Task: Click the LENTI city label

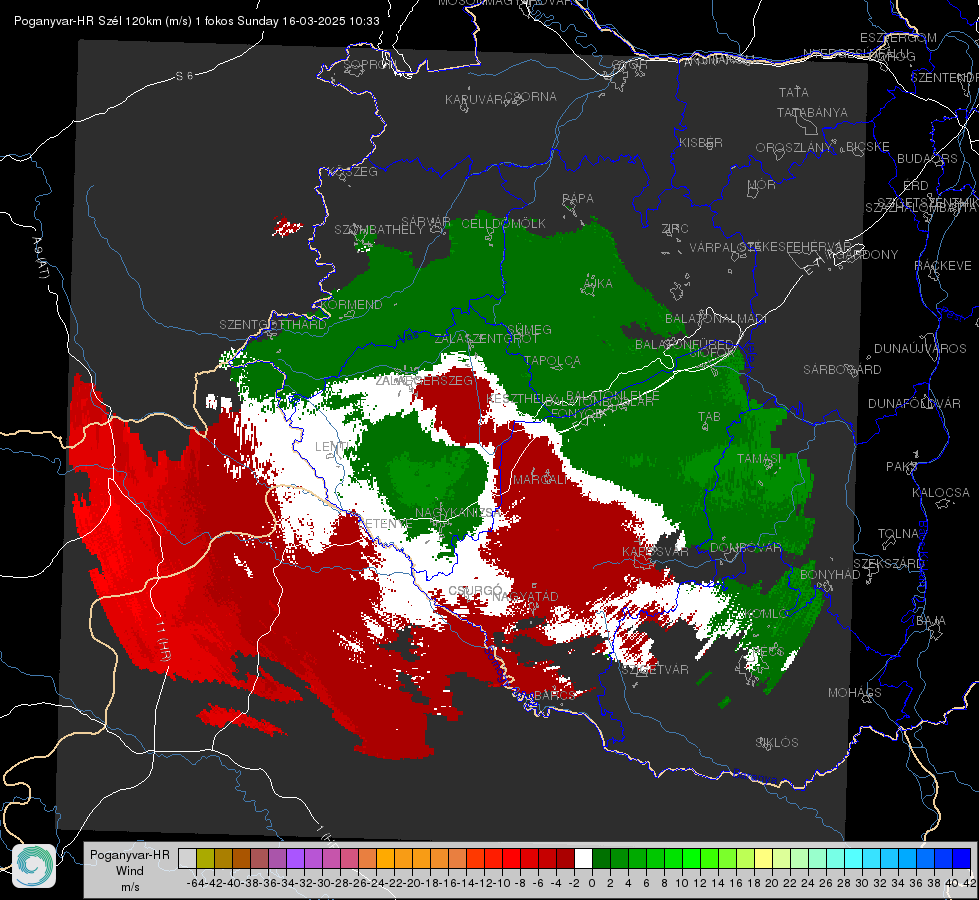Action: [332, 447]
